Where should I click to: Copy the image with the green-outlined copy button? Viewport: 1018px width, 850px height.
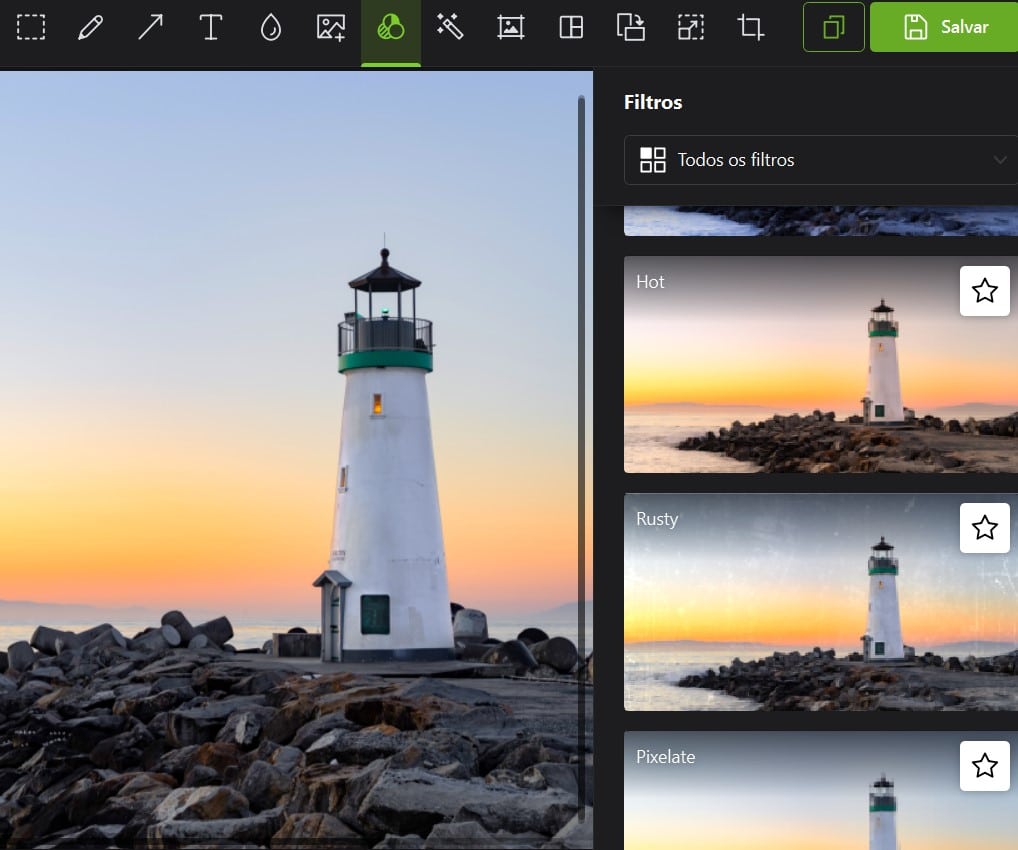pyautogui.click(x=834, y=27)
